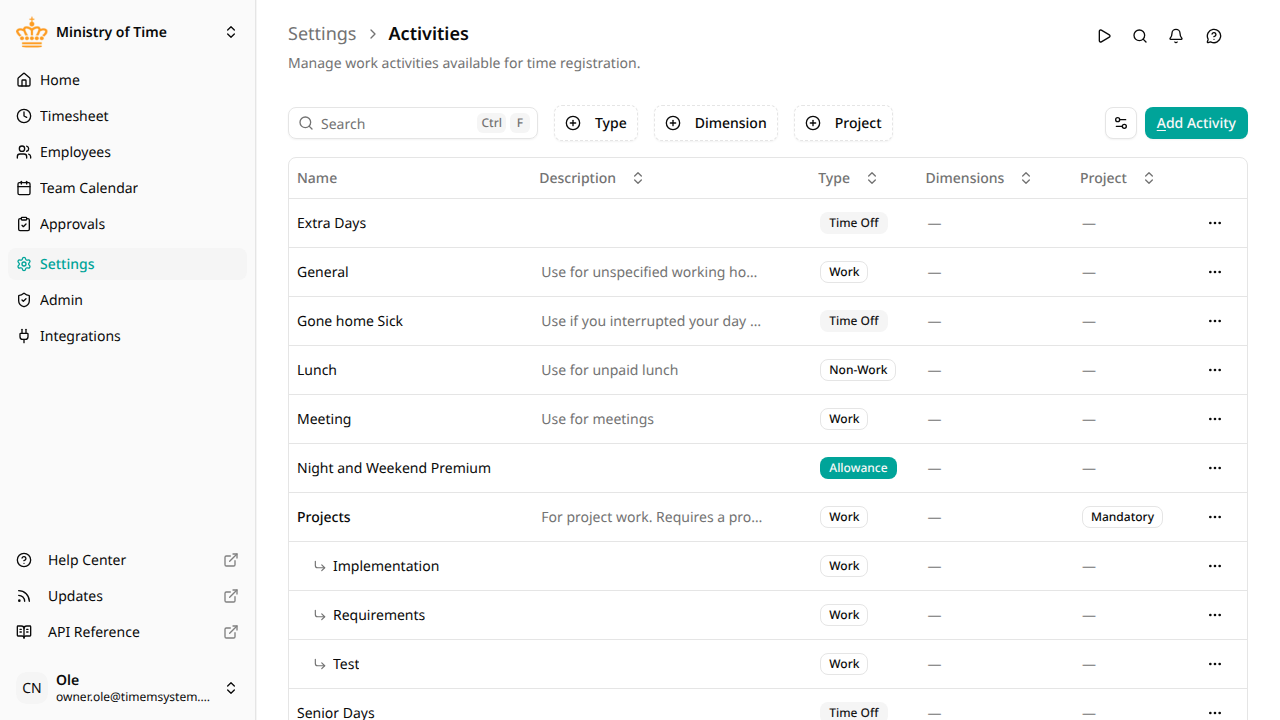Open row actions for Implementation
The image size is (1280, 720).
coord(1215,566)
